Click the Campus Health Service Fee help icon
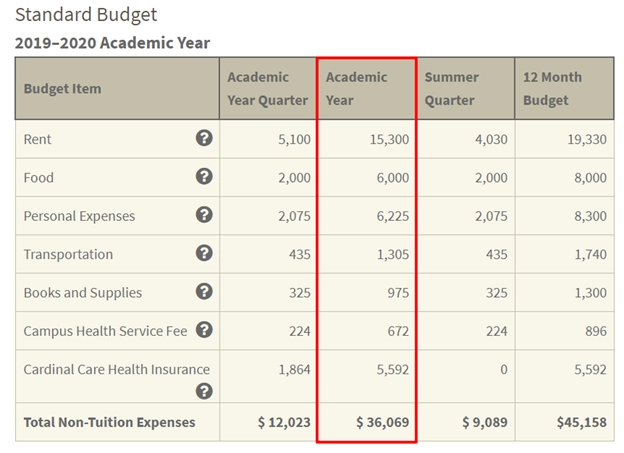Viewport: 624px width, 453px height. (204, 330)
